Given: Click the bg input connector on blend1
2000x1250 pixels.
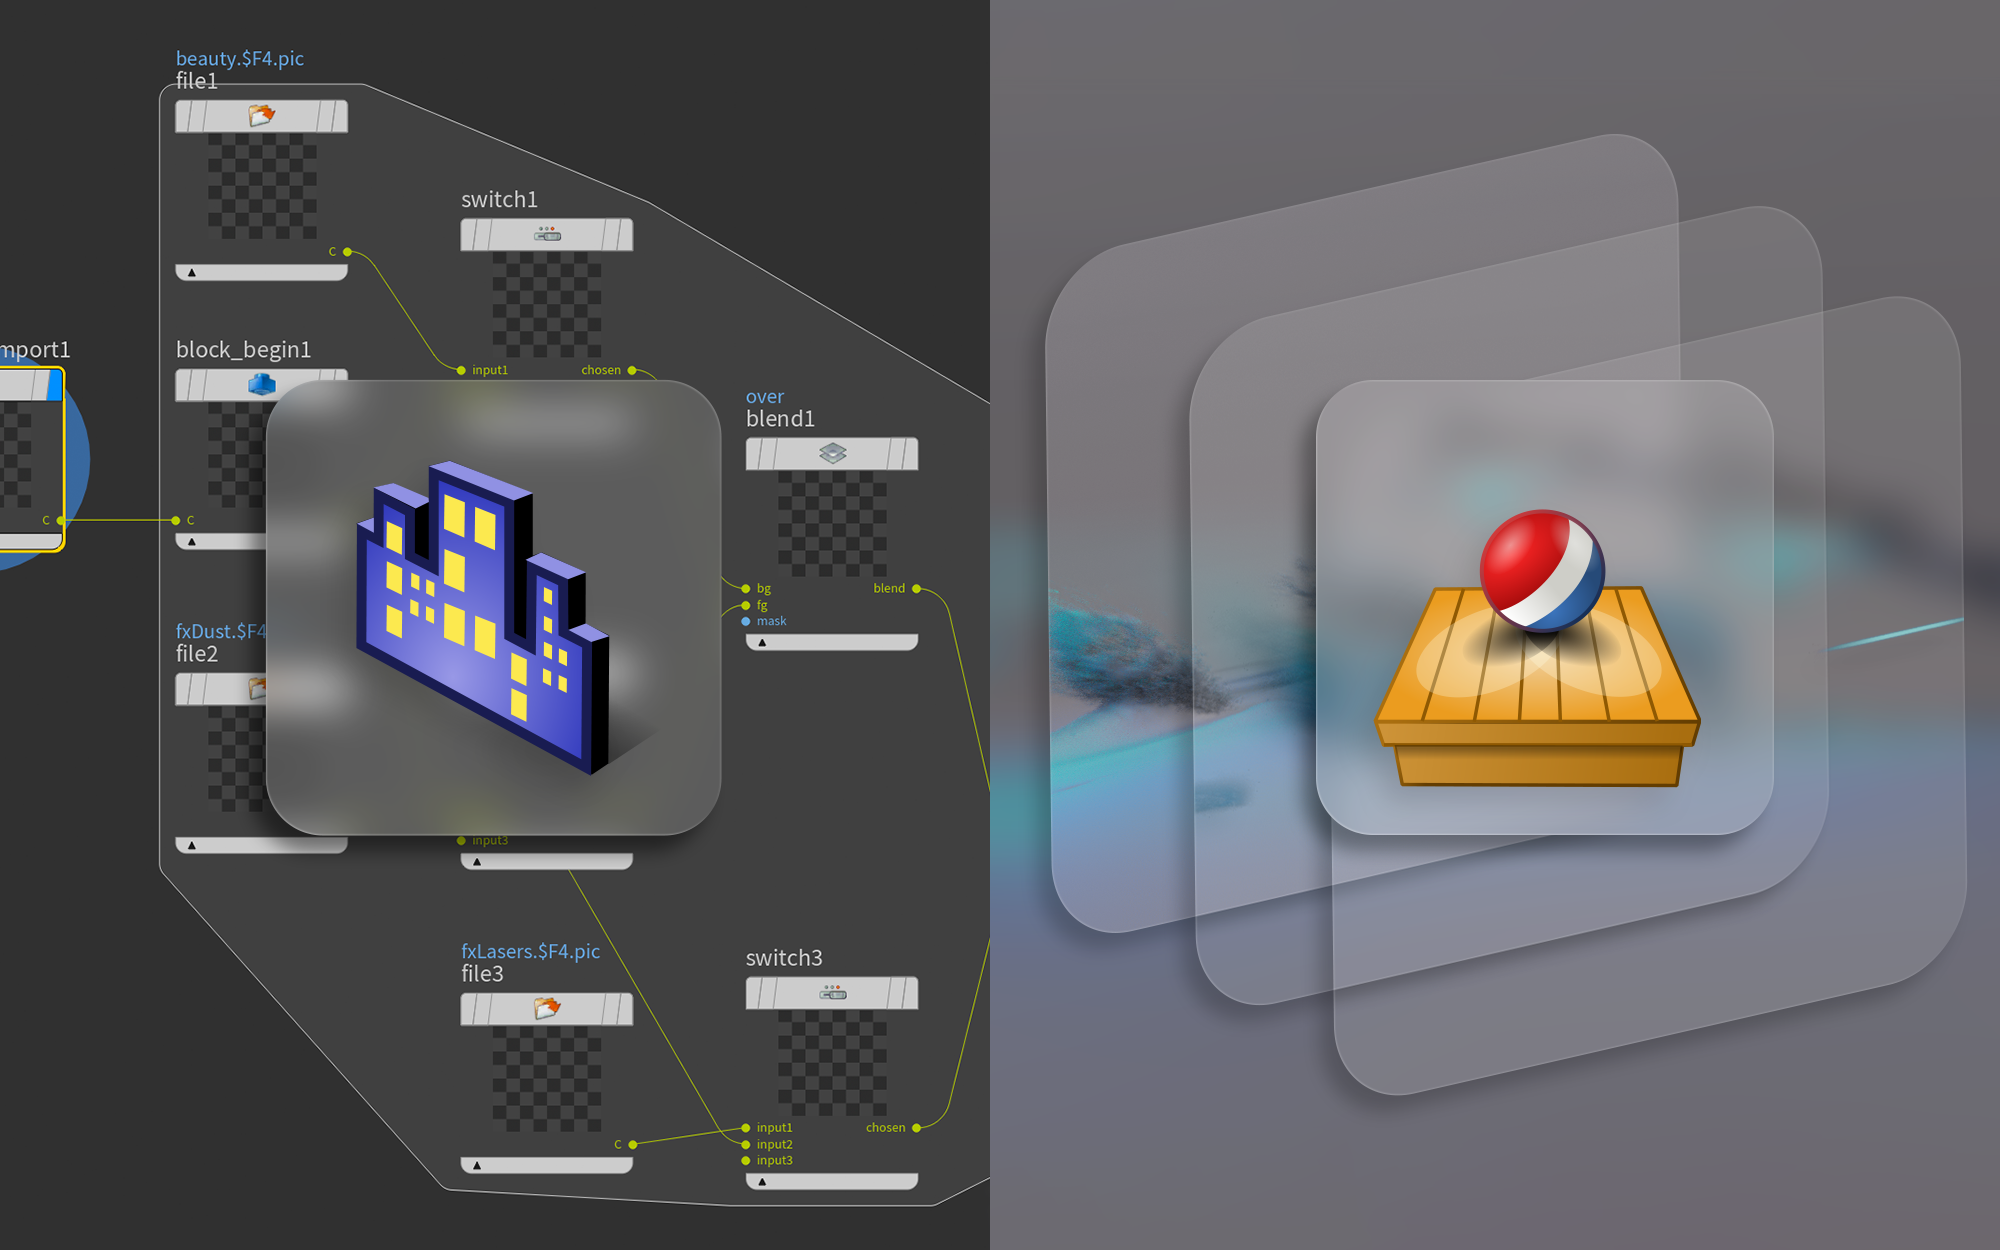Looking at the screenshot, I should [745, 588].
